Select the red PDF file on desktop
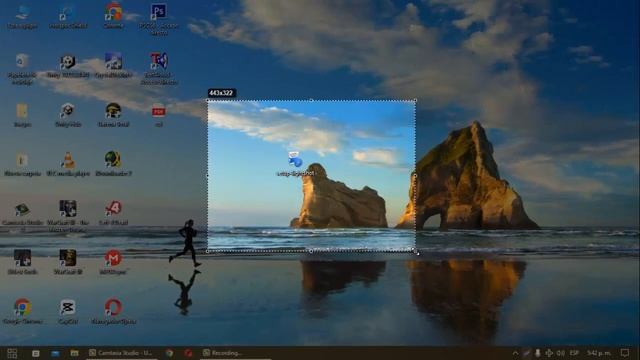This screenshot has width=640, height=360. pyautogui.click(x=159, y=115)
